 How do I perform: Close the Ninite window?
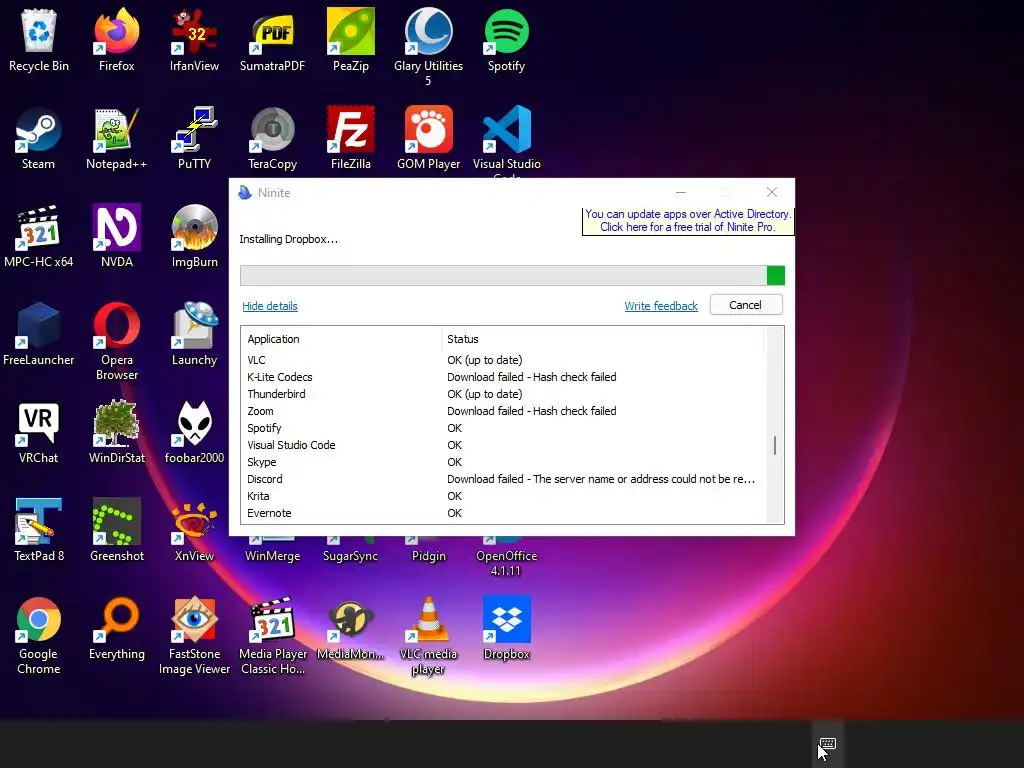tap(772, 192)
